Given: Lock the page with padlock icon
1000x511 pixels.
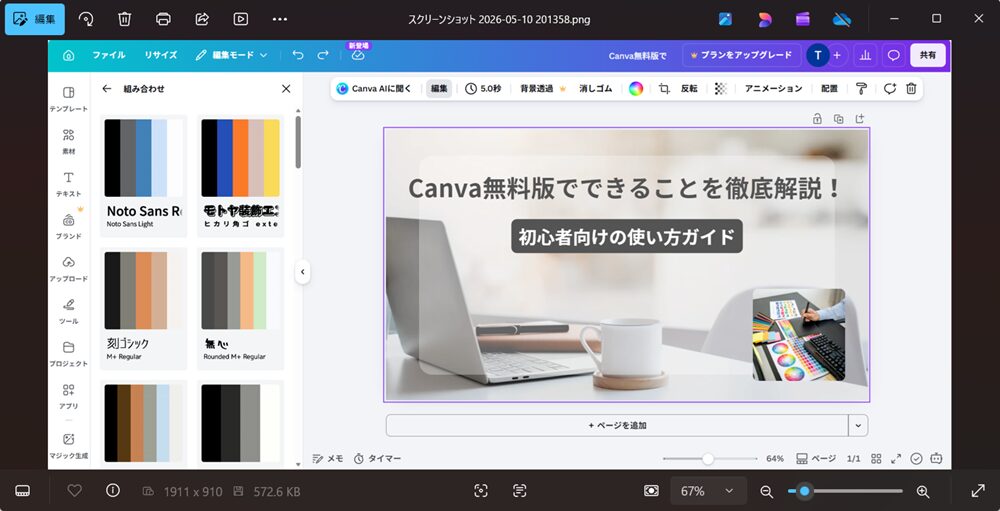Looking at the screenshot, I should (x=817, y=119).
